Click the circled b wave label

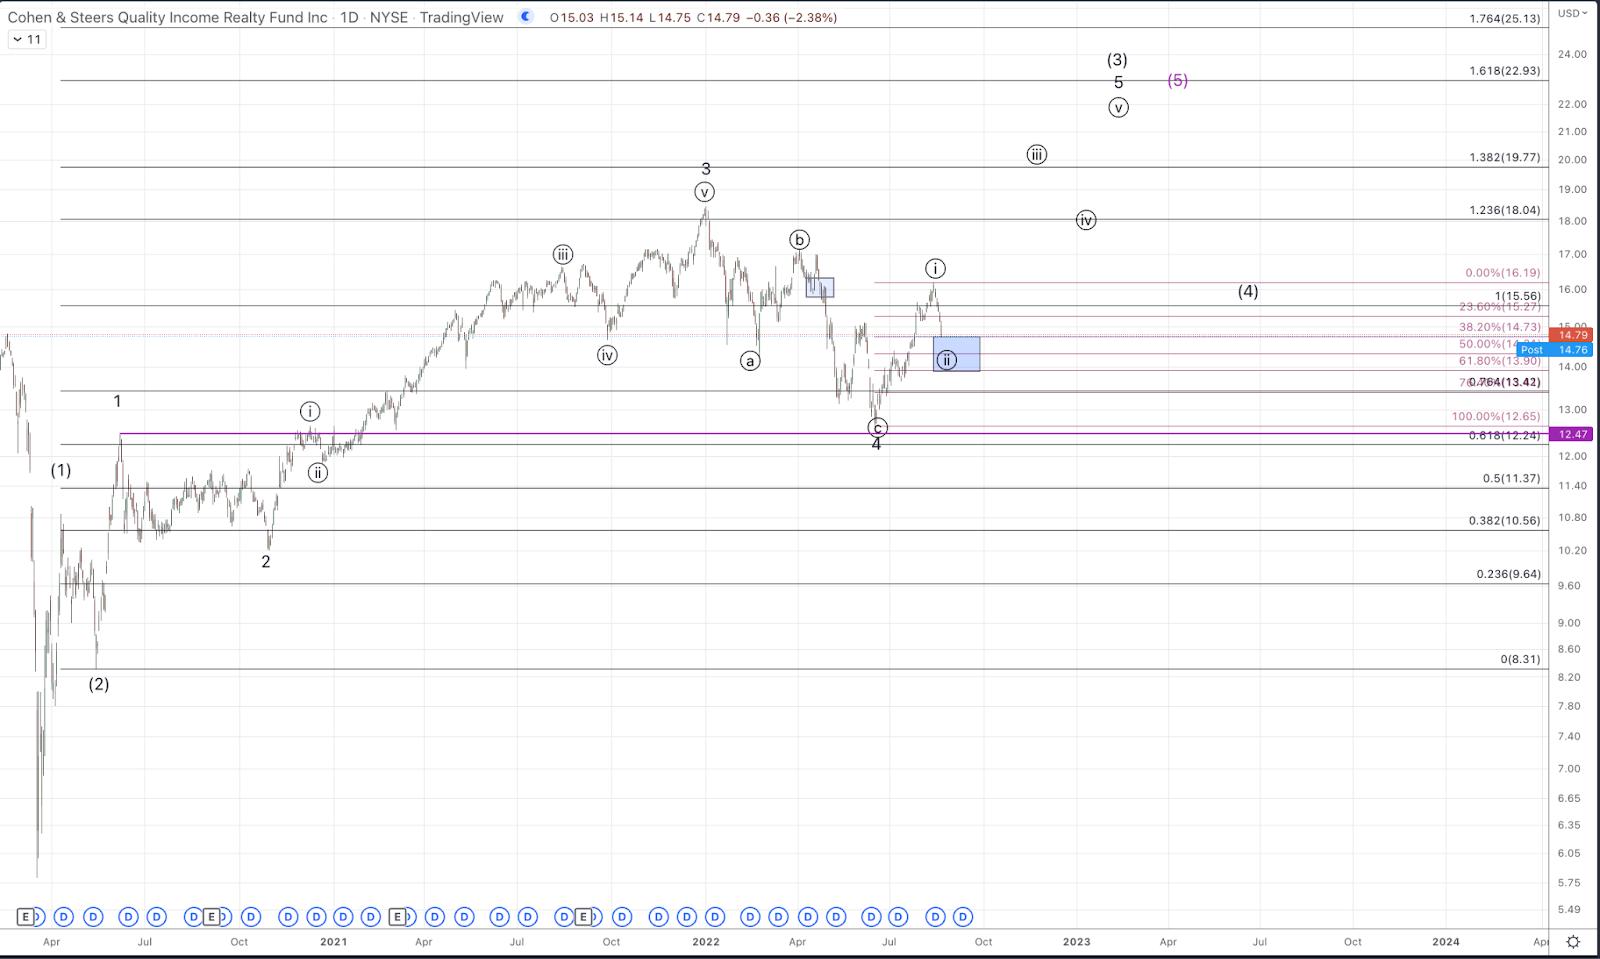[x=799, y=240]
